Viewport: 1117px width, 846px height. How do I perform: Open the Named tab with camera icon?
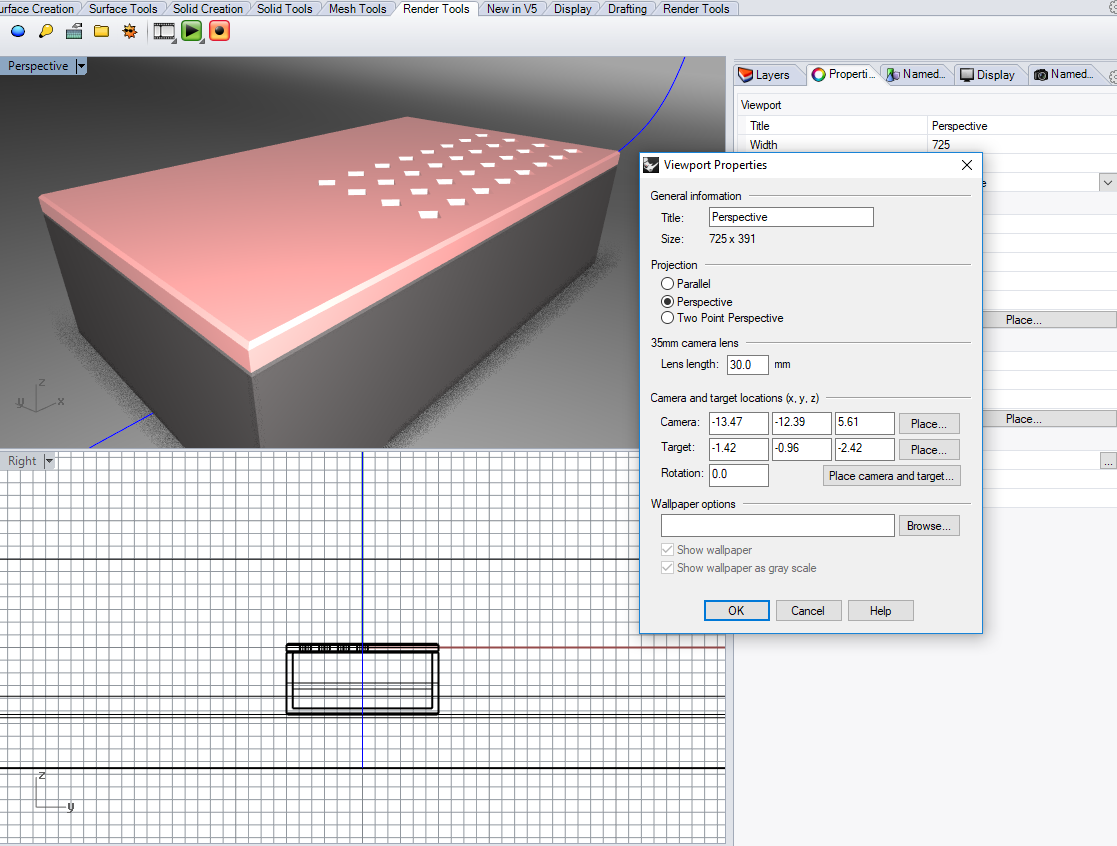[1064, 74]
